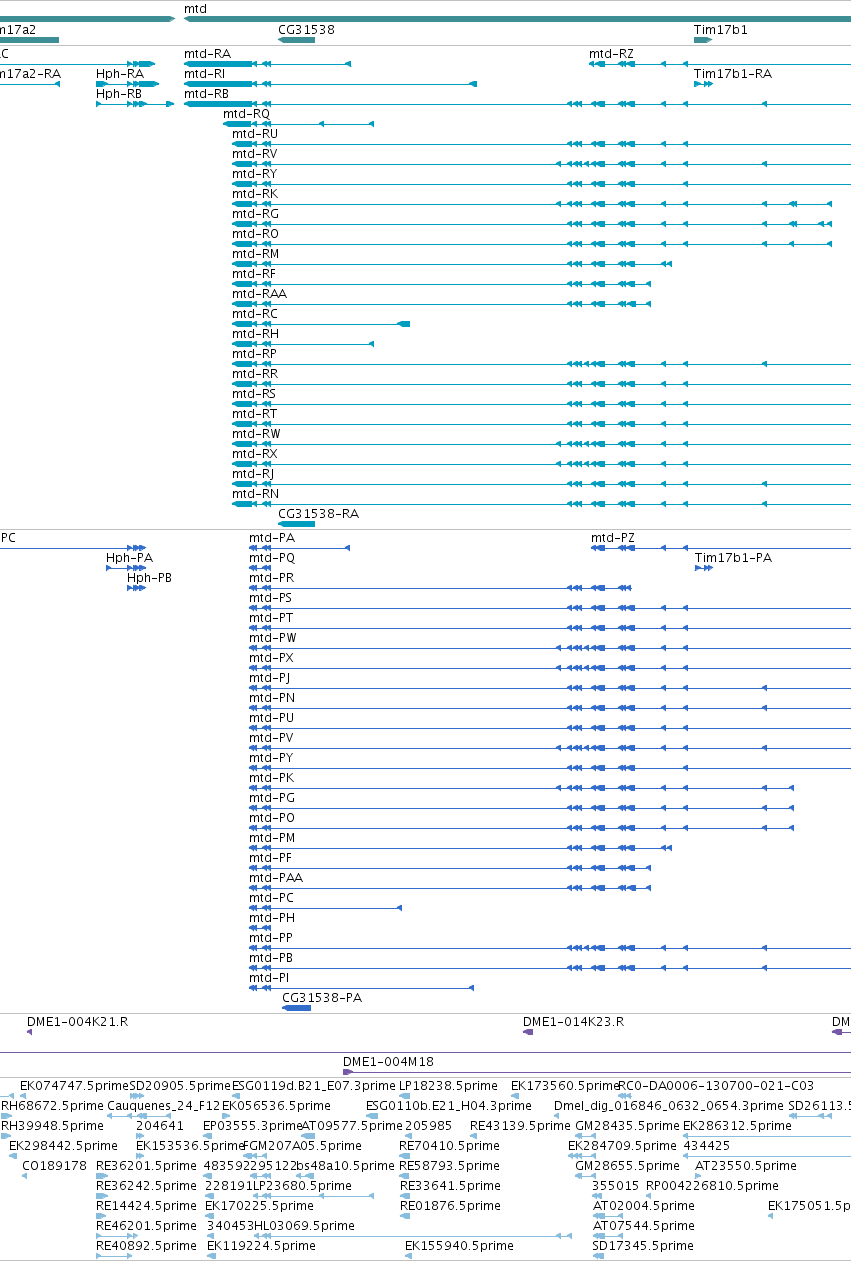
Task: Select transcript Tim17b1-RA
Action: click(x=732, y=73)
